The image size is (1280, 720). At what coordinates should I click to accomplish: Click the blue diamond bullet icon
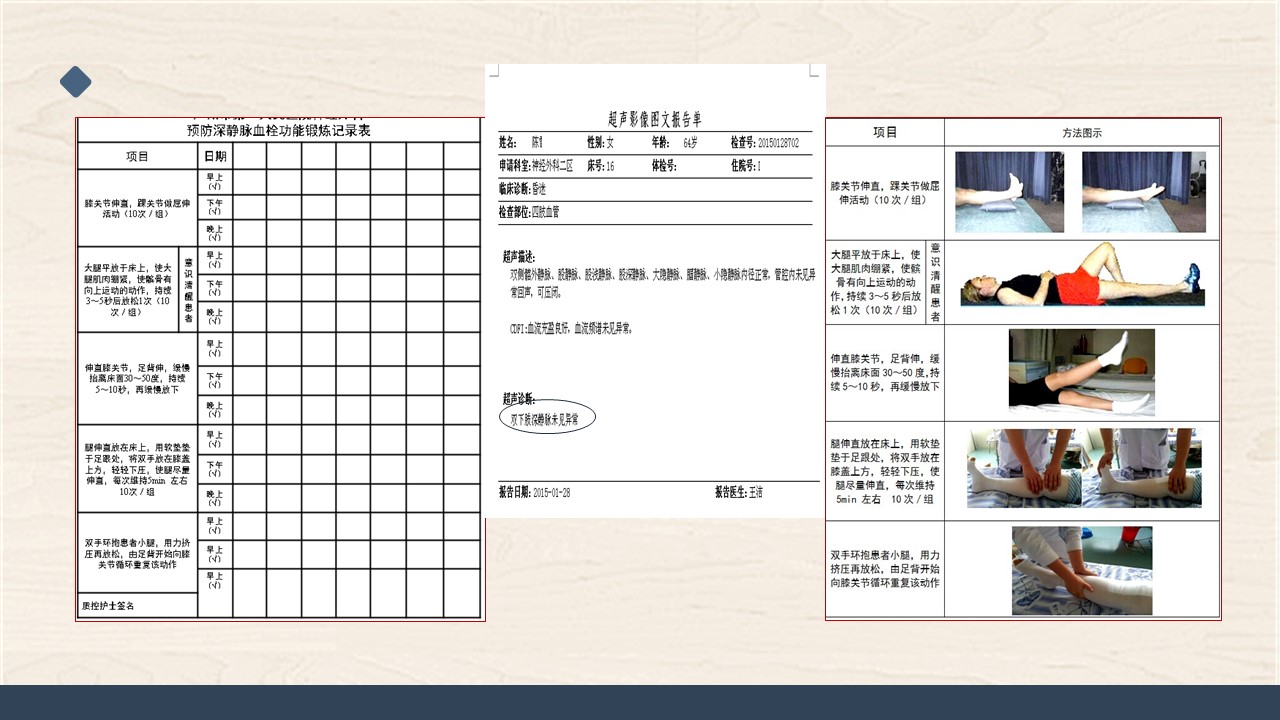75,82
